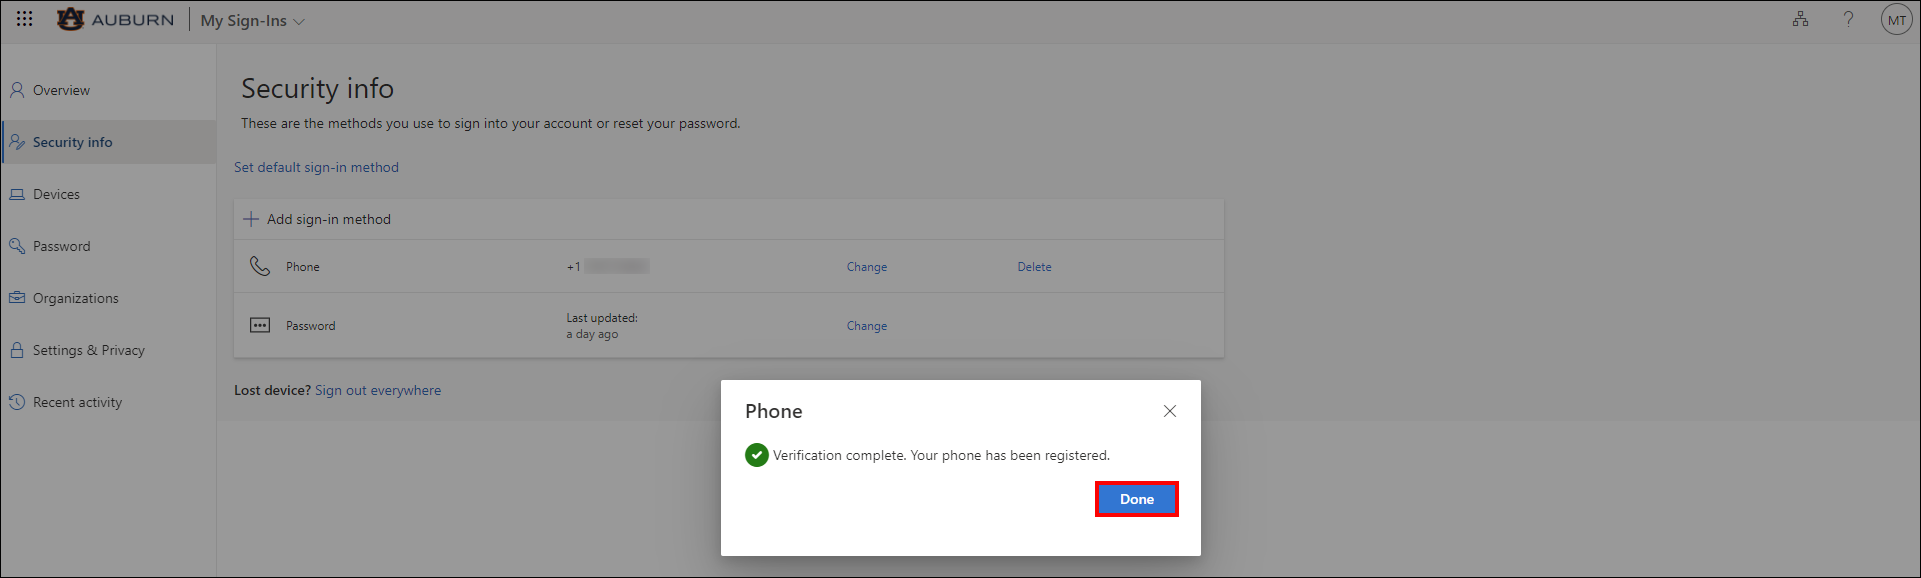Click Set default sign-in method link
Screen dimensions: 1921x578
pos(316,167)
